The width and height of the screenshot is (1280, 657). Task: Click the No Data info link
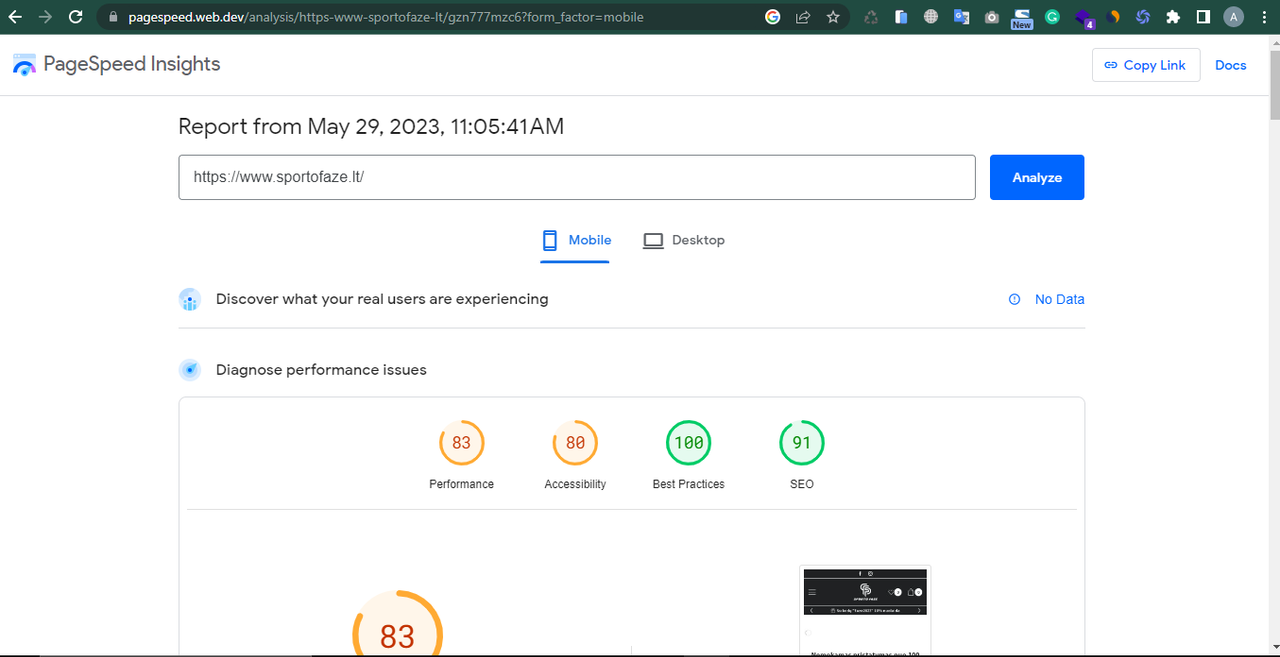pos(1047,299)
